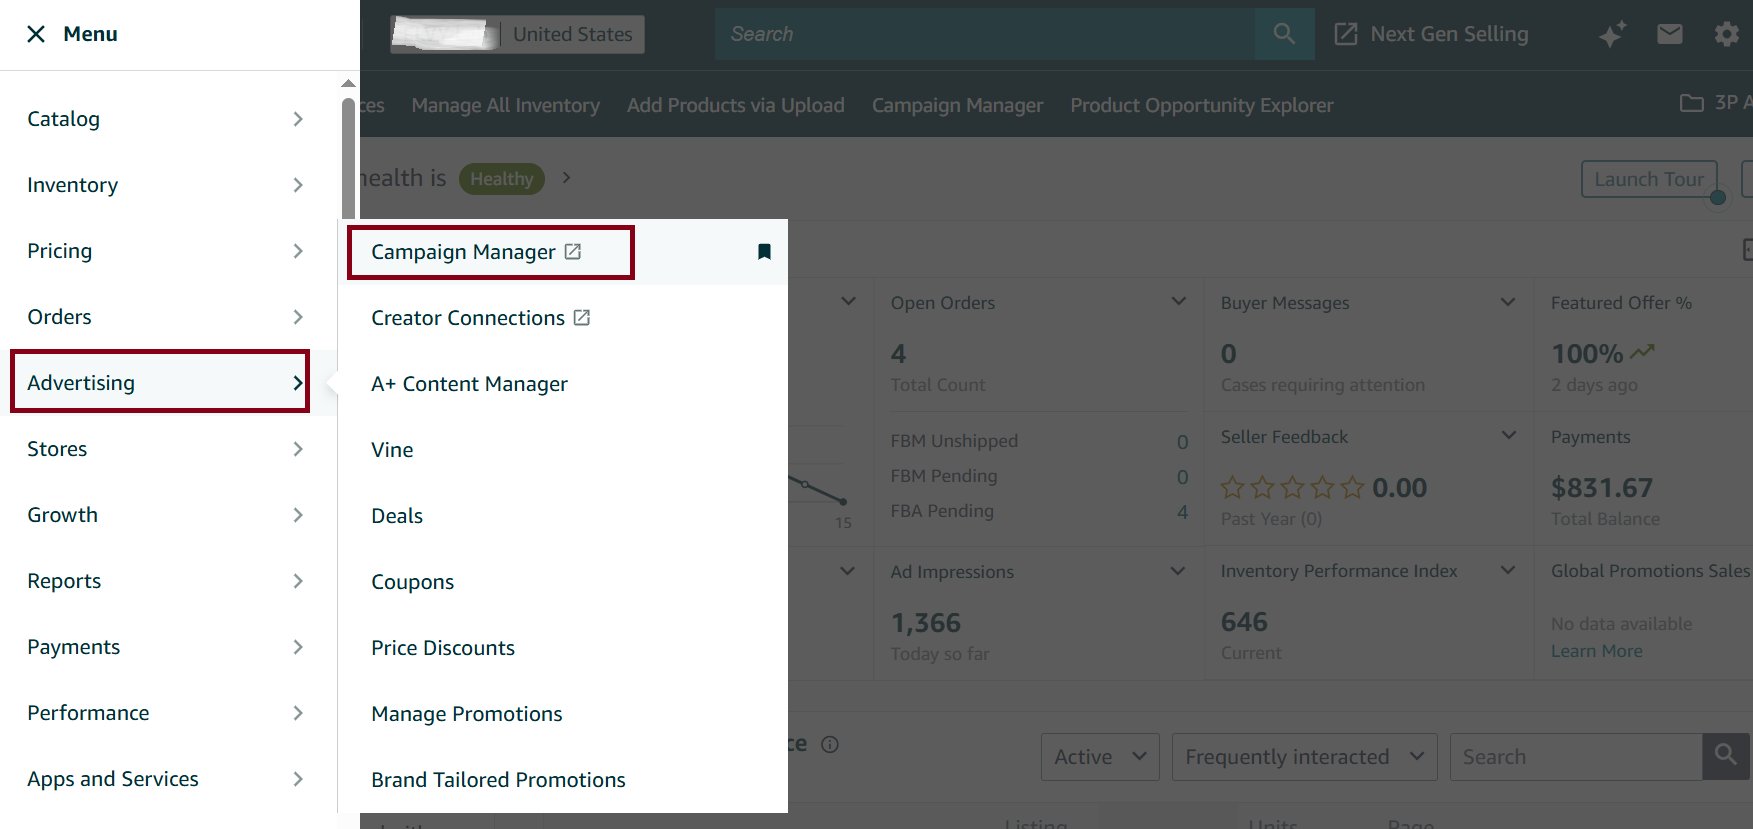
Task: Click the Healthy account status badge
Action: (502, 179)
